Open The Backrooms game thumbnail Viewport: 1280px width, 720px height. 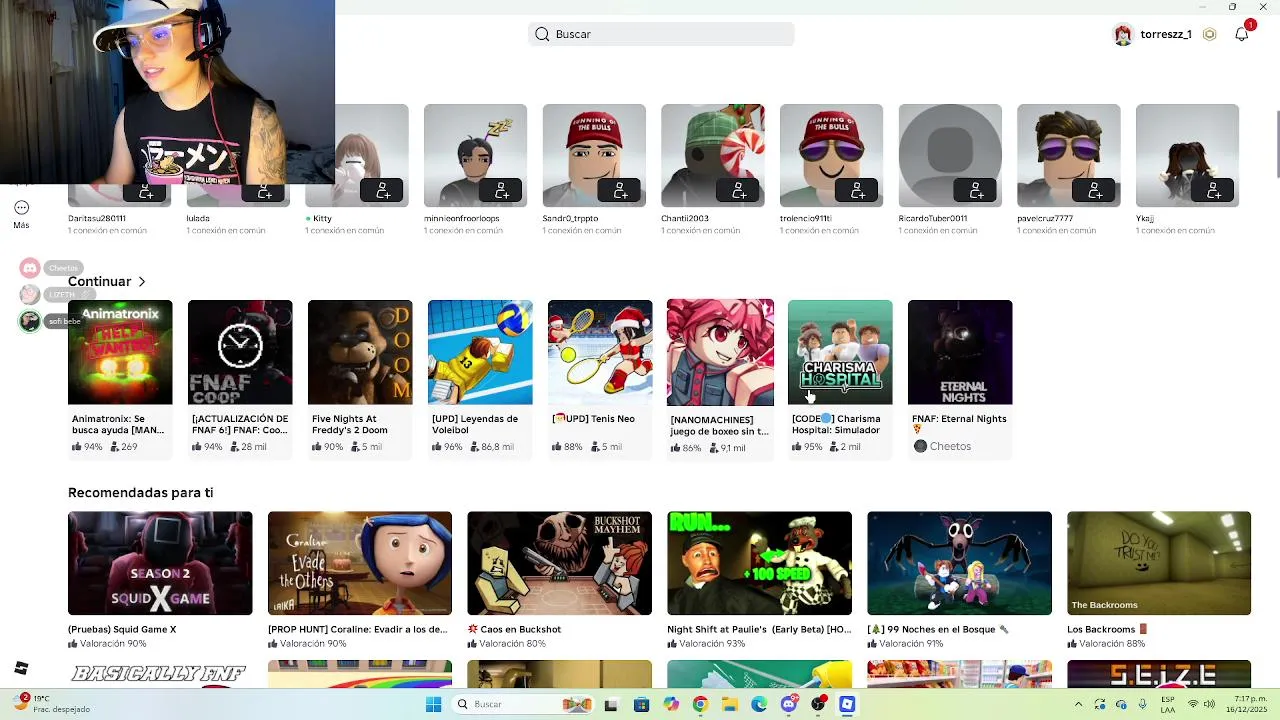pyautogui.click(x=1159, y=563)
